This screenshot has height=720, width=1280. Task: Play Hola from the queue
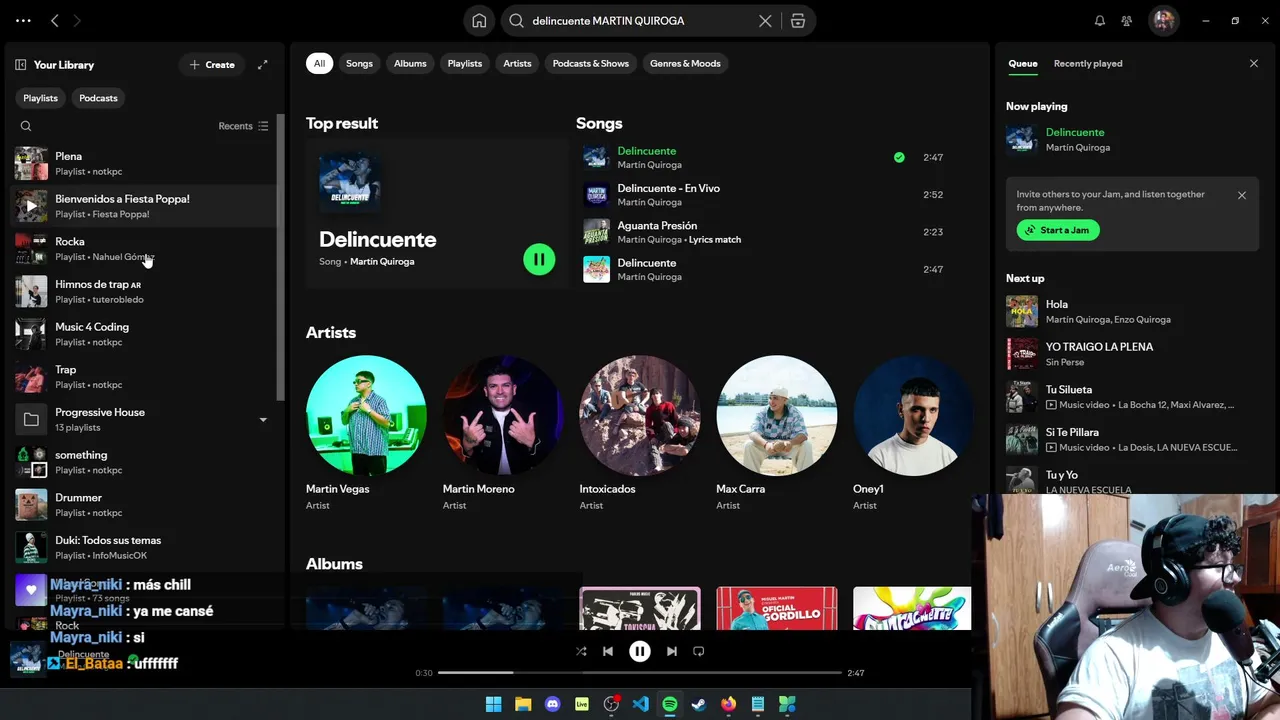pyautogui.click(x=1130, y=311)
